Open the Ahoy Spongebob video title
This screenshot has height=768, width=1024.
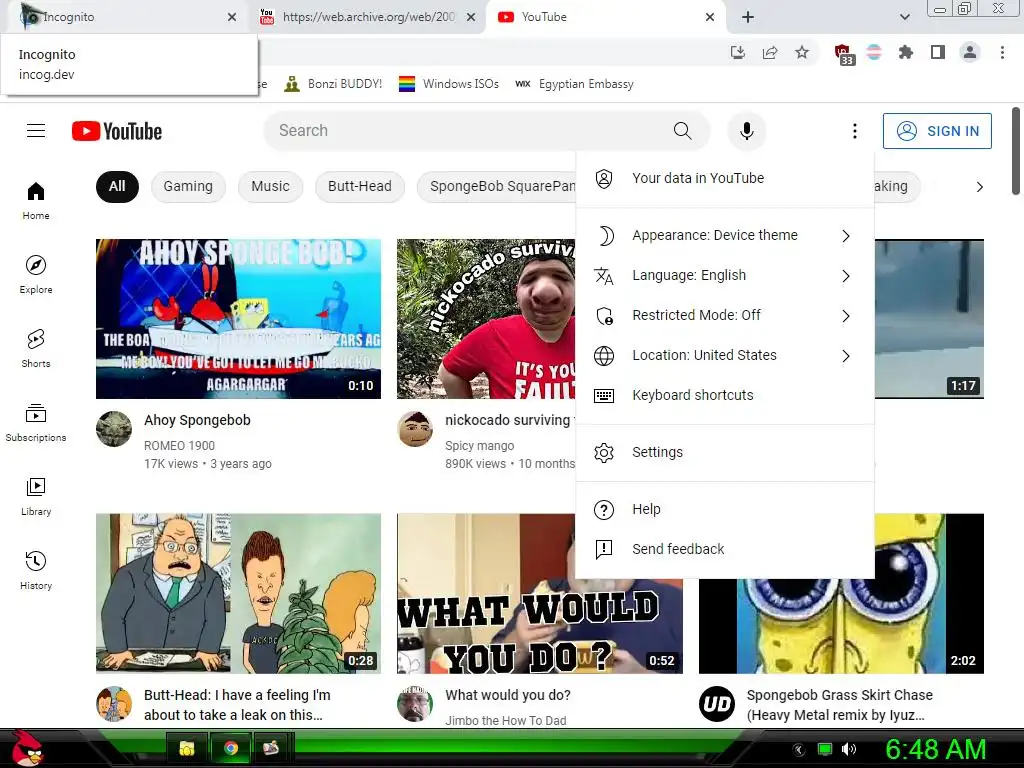197,420
